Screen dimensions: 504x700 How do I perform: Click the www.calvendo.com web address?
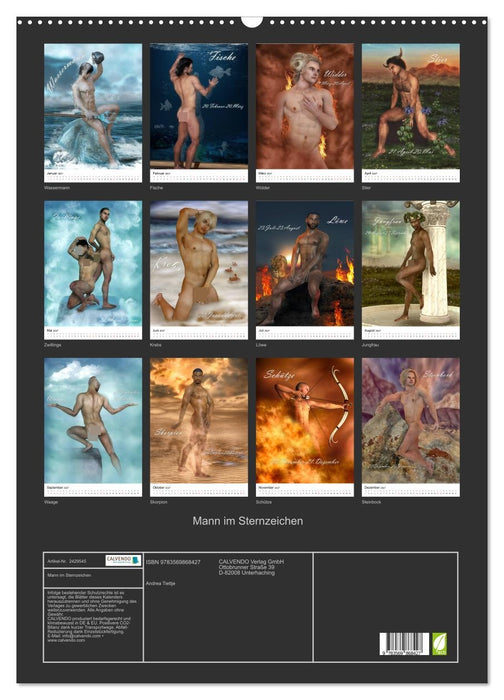(x=66, y=640)
